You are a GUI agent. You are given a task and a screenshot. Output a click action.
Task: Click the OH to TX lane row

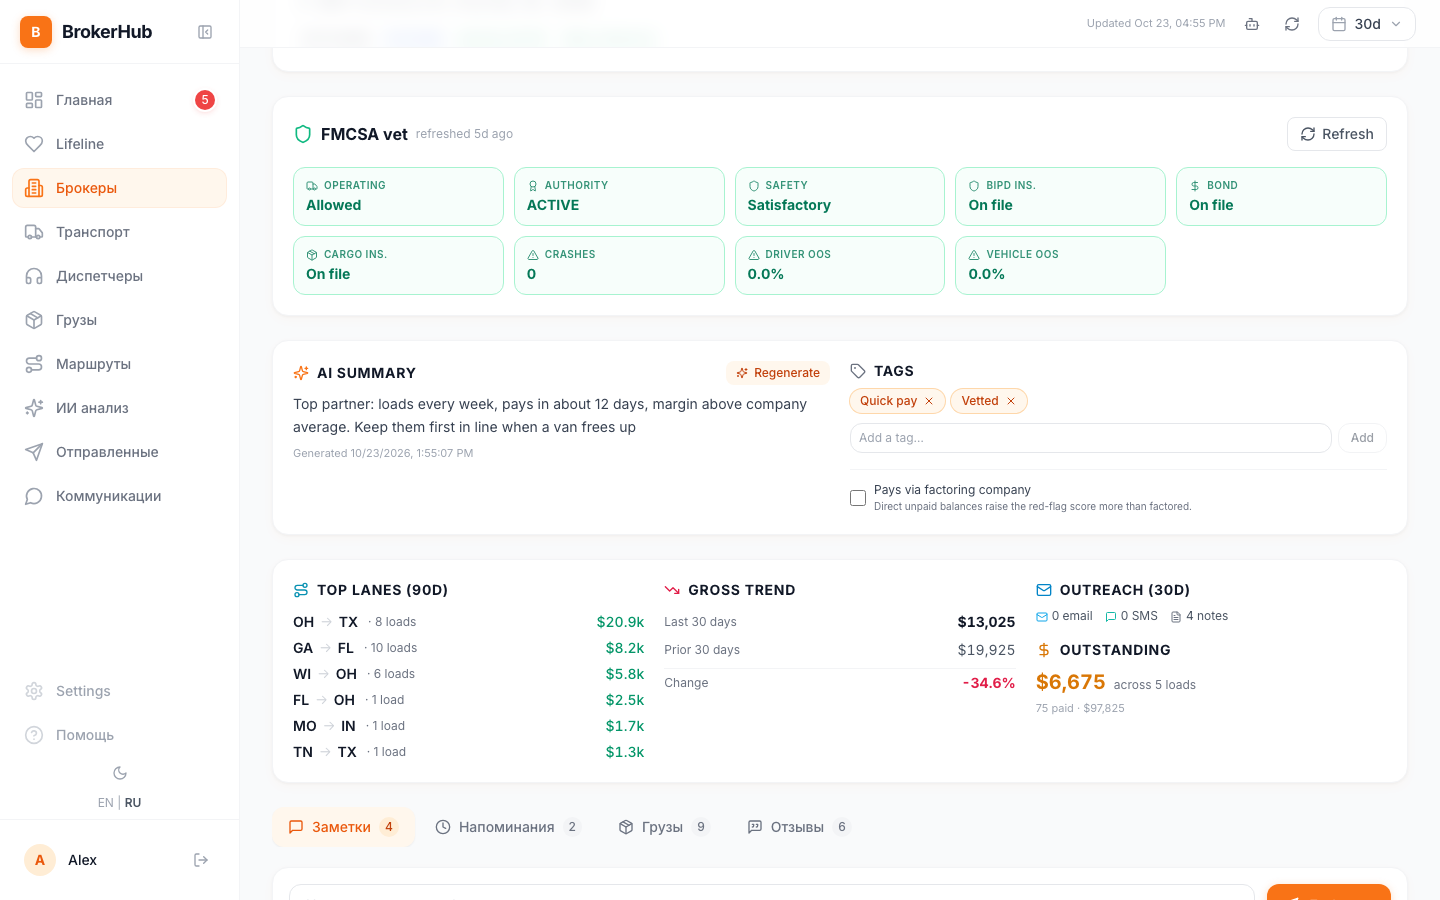click(468, 622)
